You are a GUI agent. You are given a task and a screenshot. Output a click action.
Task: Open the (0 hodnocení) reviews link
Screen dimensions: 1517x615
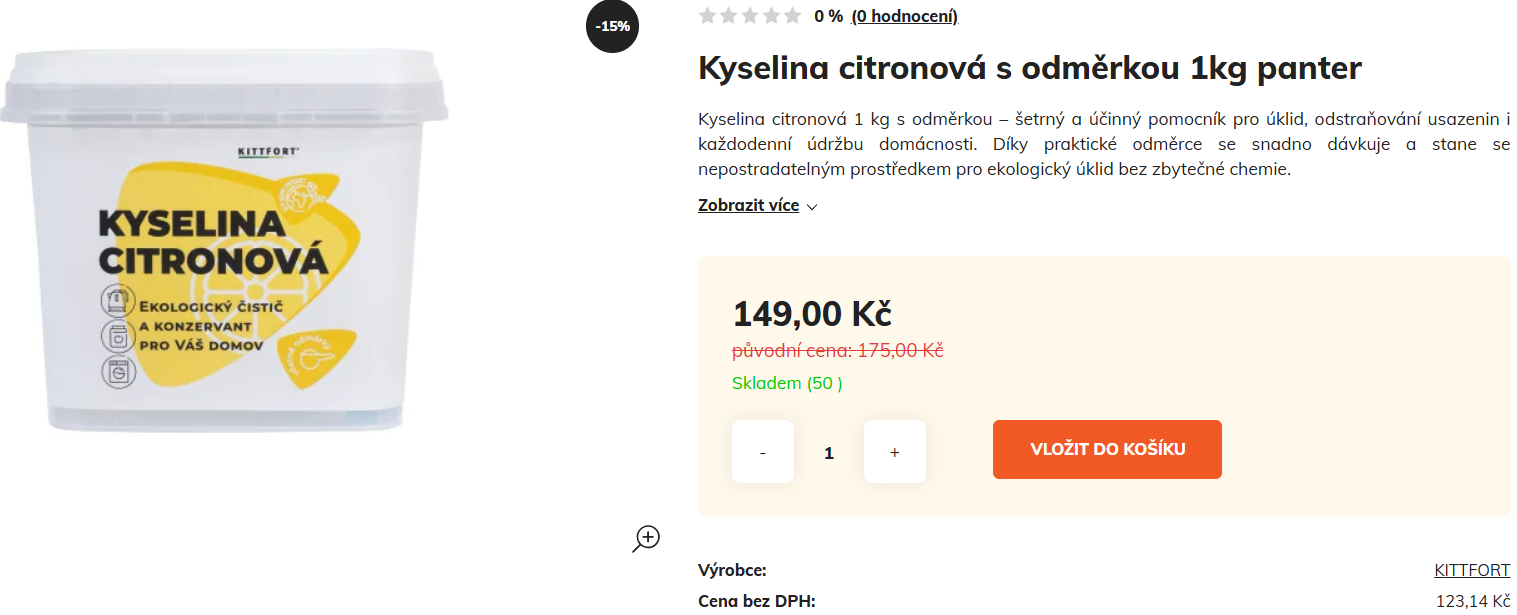904,16
